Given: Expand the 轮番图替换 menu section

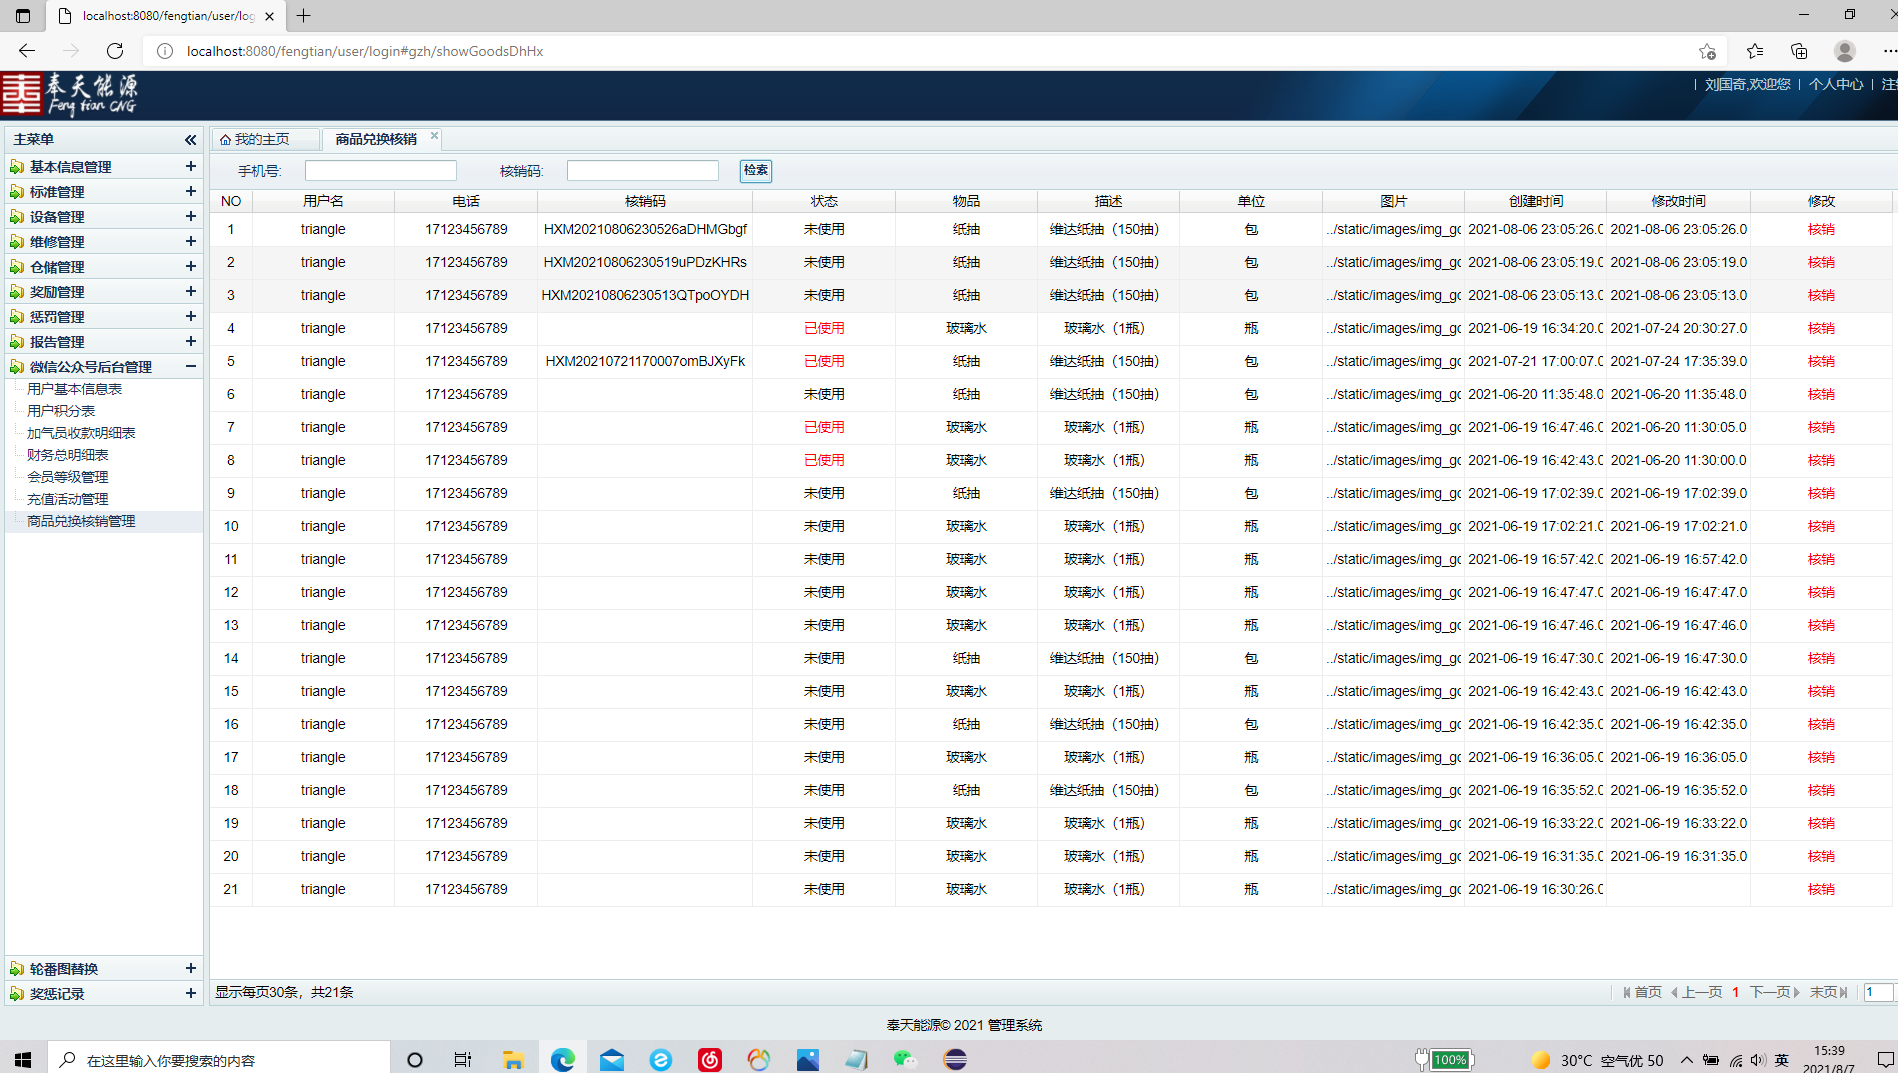Looking at the screenshot, I should pyautogui.click(x=190, y=968).
